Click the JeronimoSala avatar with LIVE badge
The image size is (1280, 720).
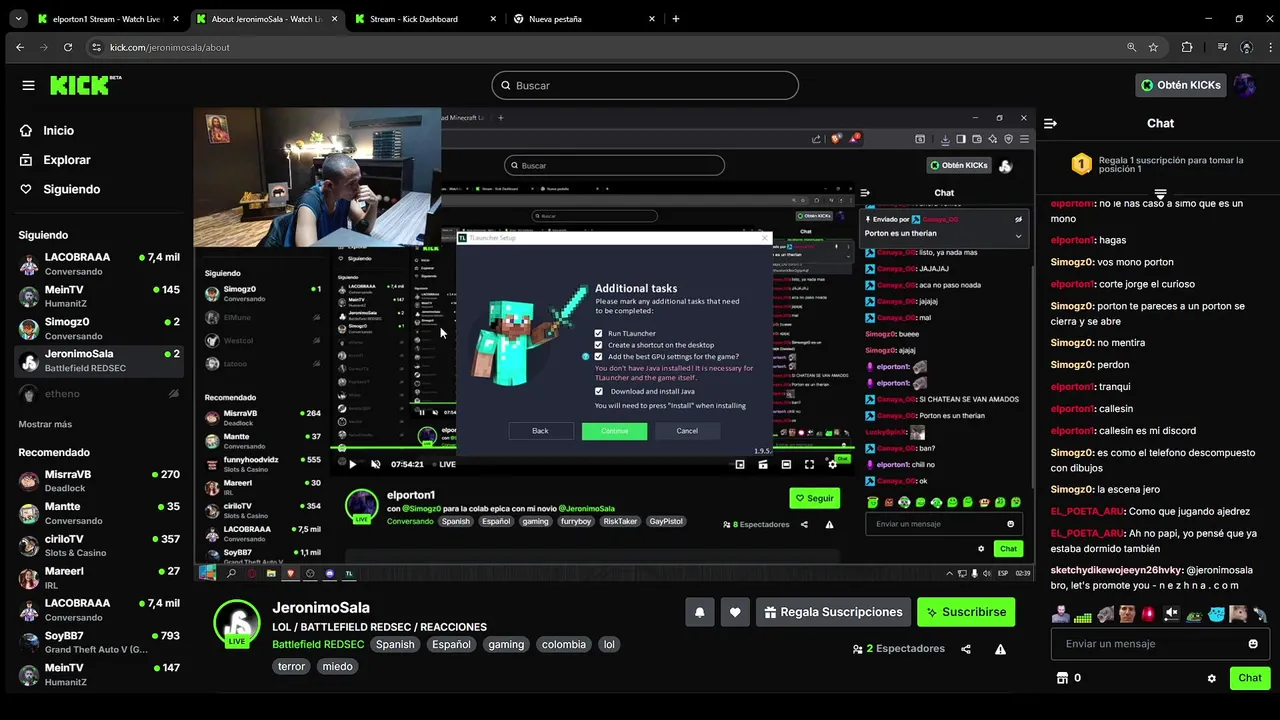coord(237,623)
